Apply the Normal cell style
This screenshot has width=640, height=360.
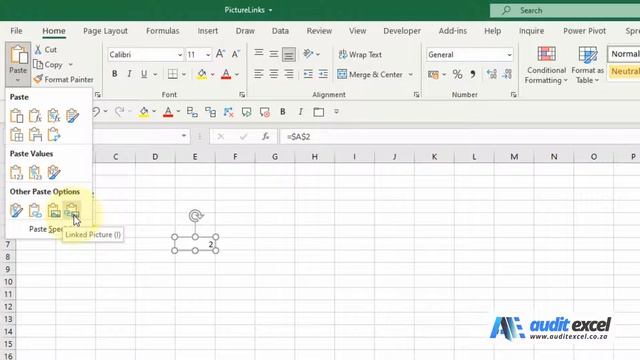(624, 54)
